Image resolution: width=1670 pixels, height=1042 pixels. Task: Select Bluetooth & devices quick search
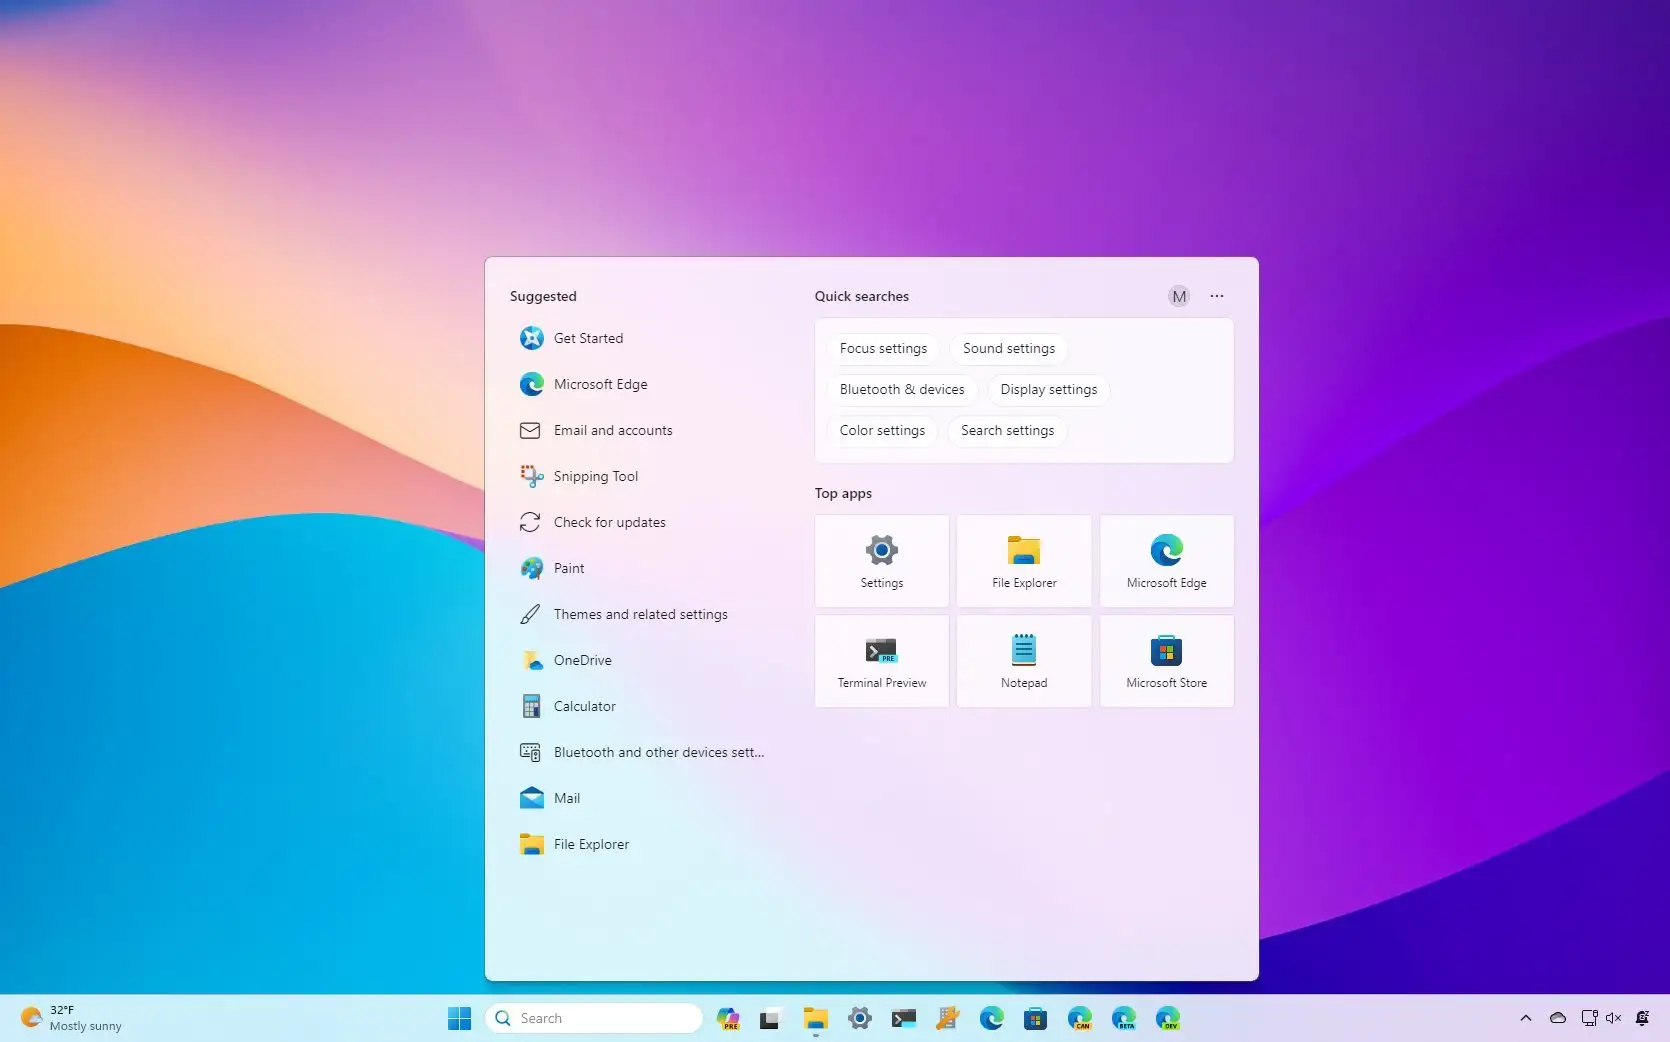902,389
